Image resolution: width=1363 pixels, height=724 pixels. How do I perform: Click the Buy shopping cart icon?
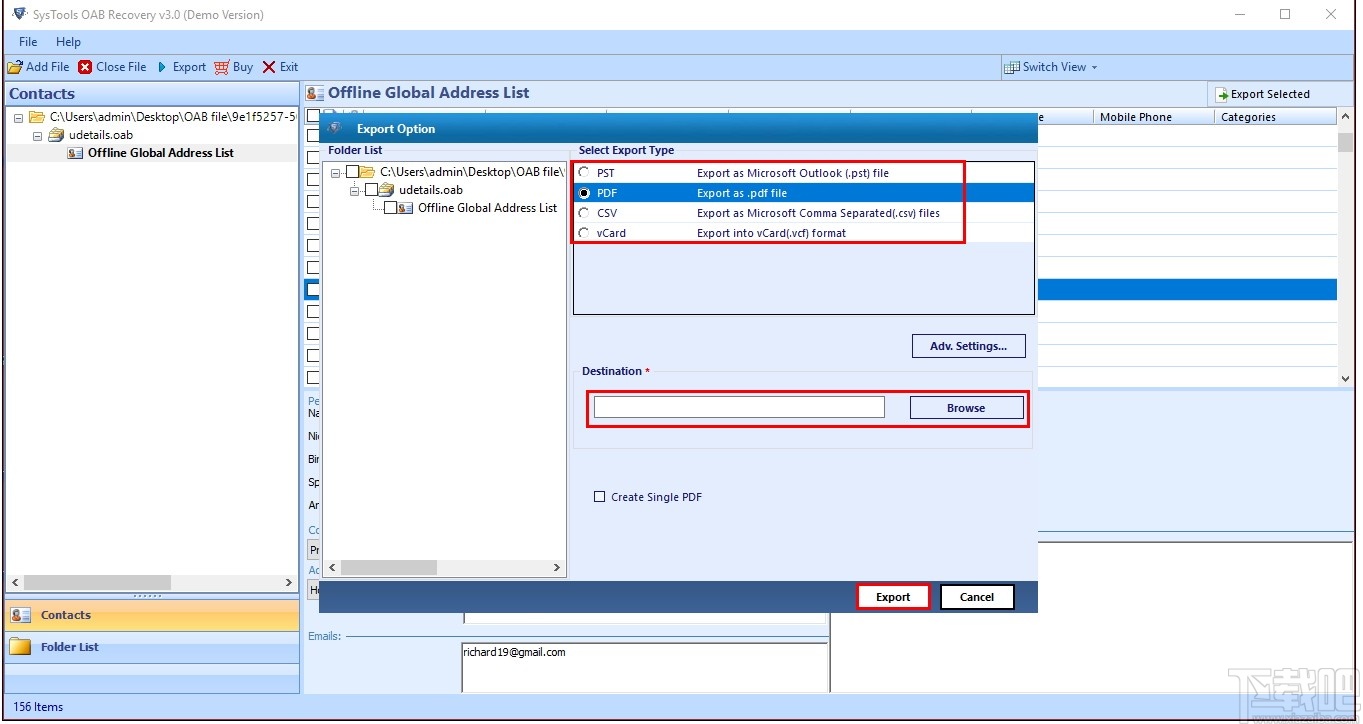(221, 67)
